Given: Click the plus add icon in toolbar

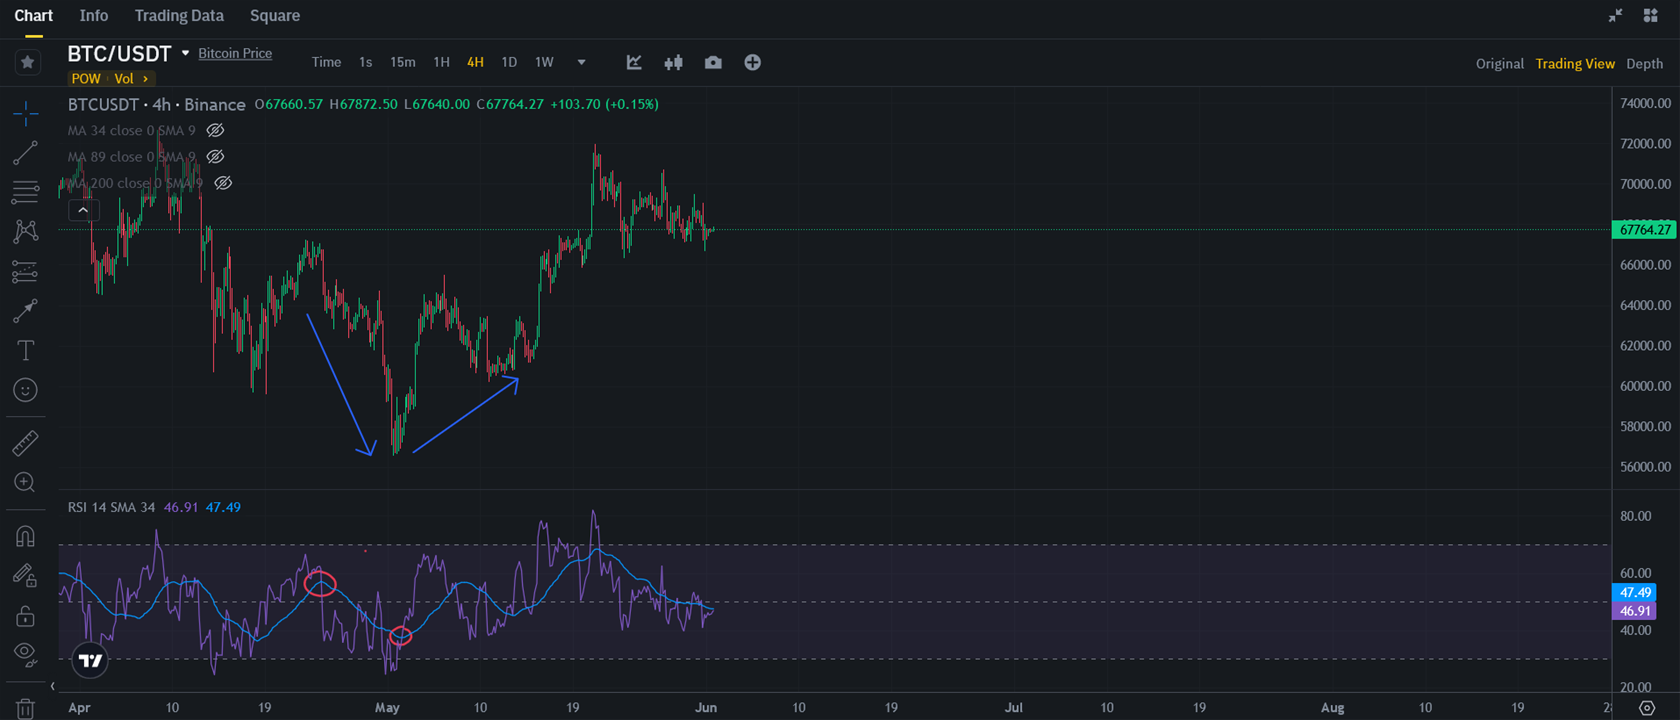Looking at the screenshot, I should (x=753, y=62).
